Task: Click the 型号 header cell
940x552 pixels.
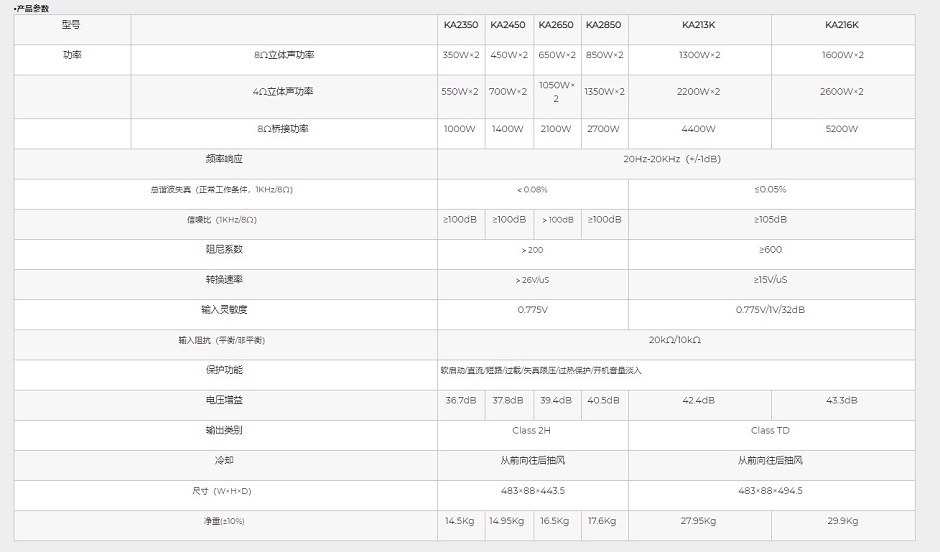Action: (71, 25)
